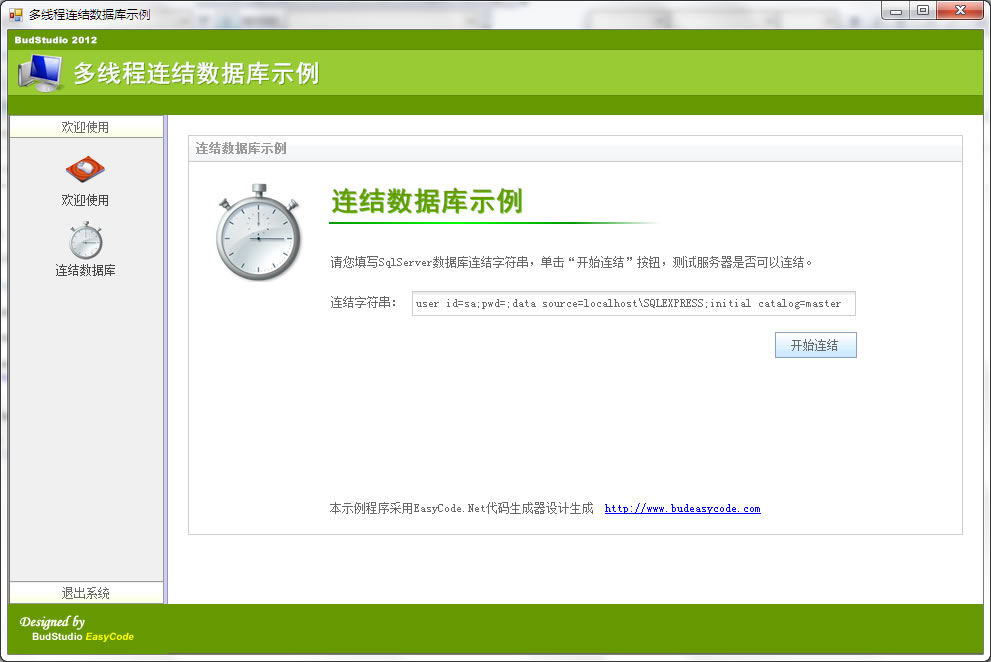Click the 连结数据库示例 group box title
This screenshot has height=662, width=991.
(241, 149)
